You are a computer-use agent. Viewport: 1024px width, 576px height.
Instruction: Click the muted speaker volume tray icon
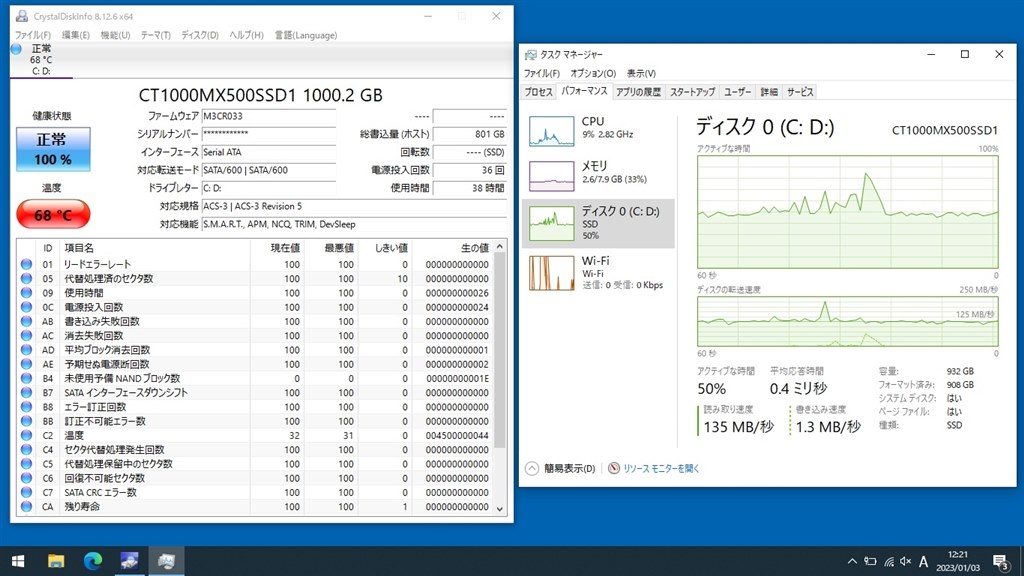click(906, 561)
